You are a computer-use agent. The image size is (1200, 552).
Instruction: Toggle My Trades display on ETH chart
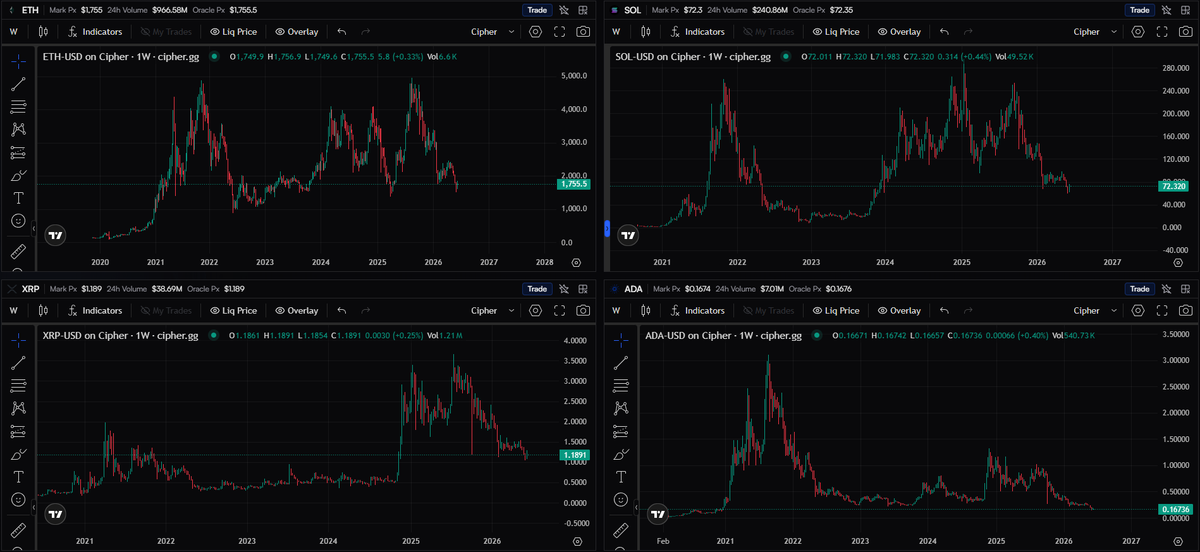165,32
